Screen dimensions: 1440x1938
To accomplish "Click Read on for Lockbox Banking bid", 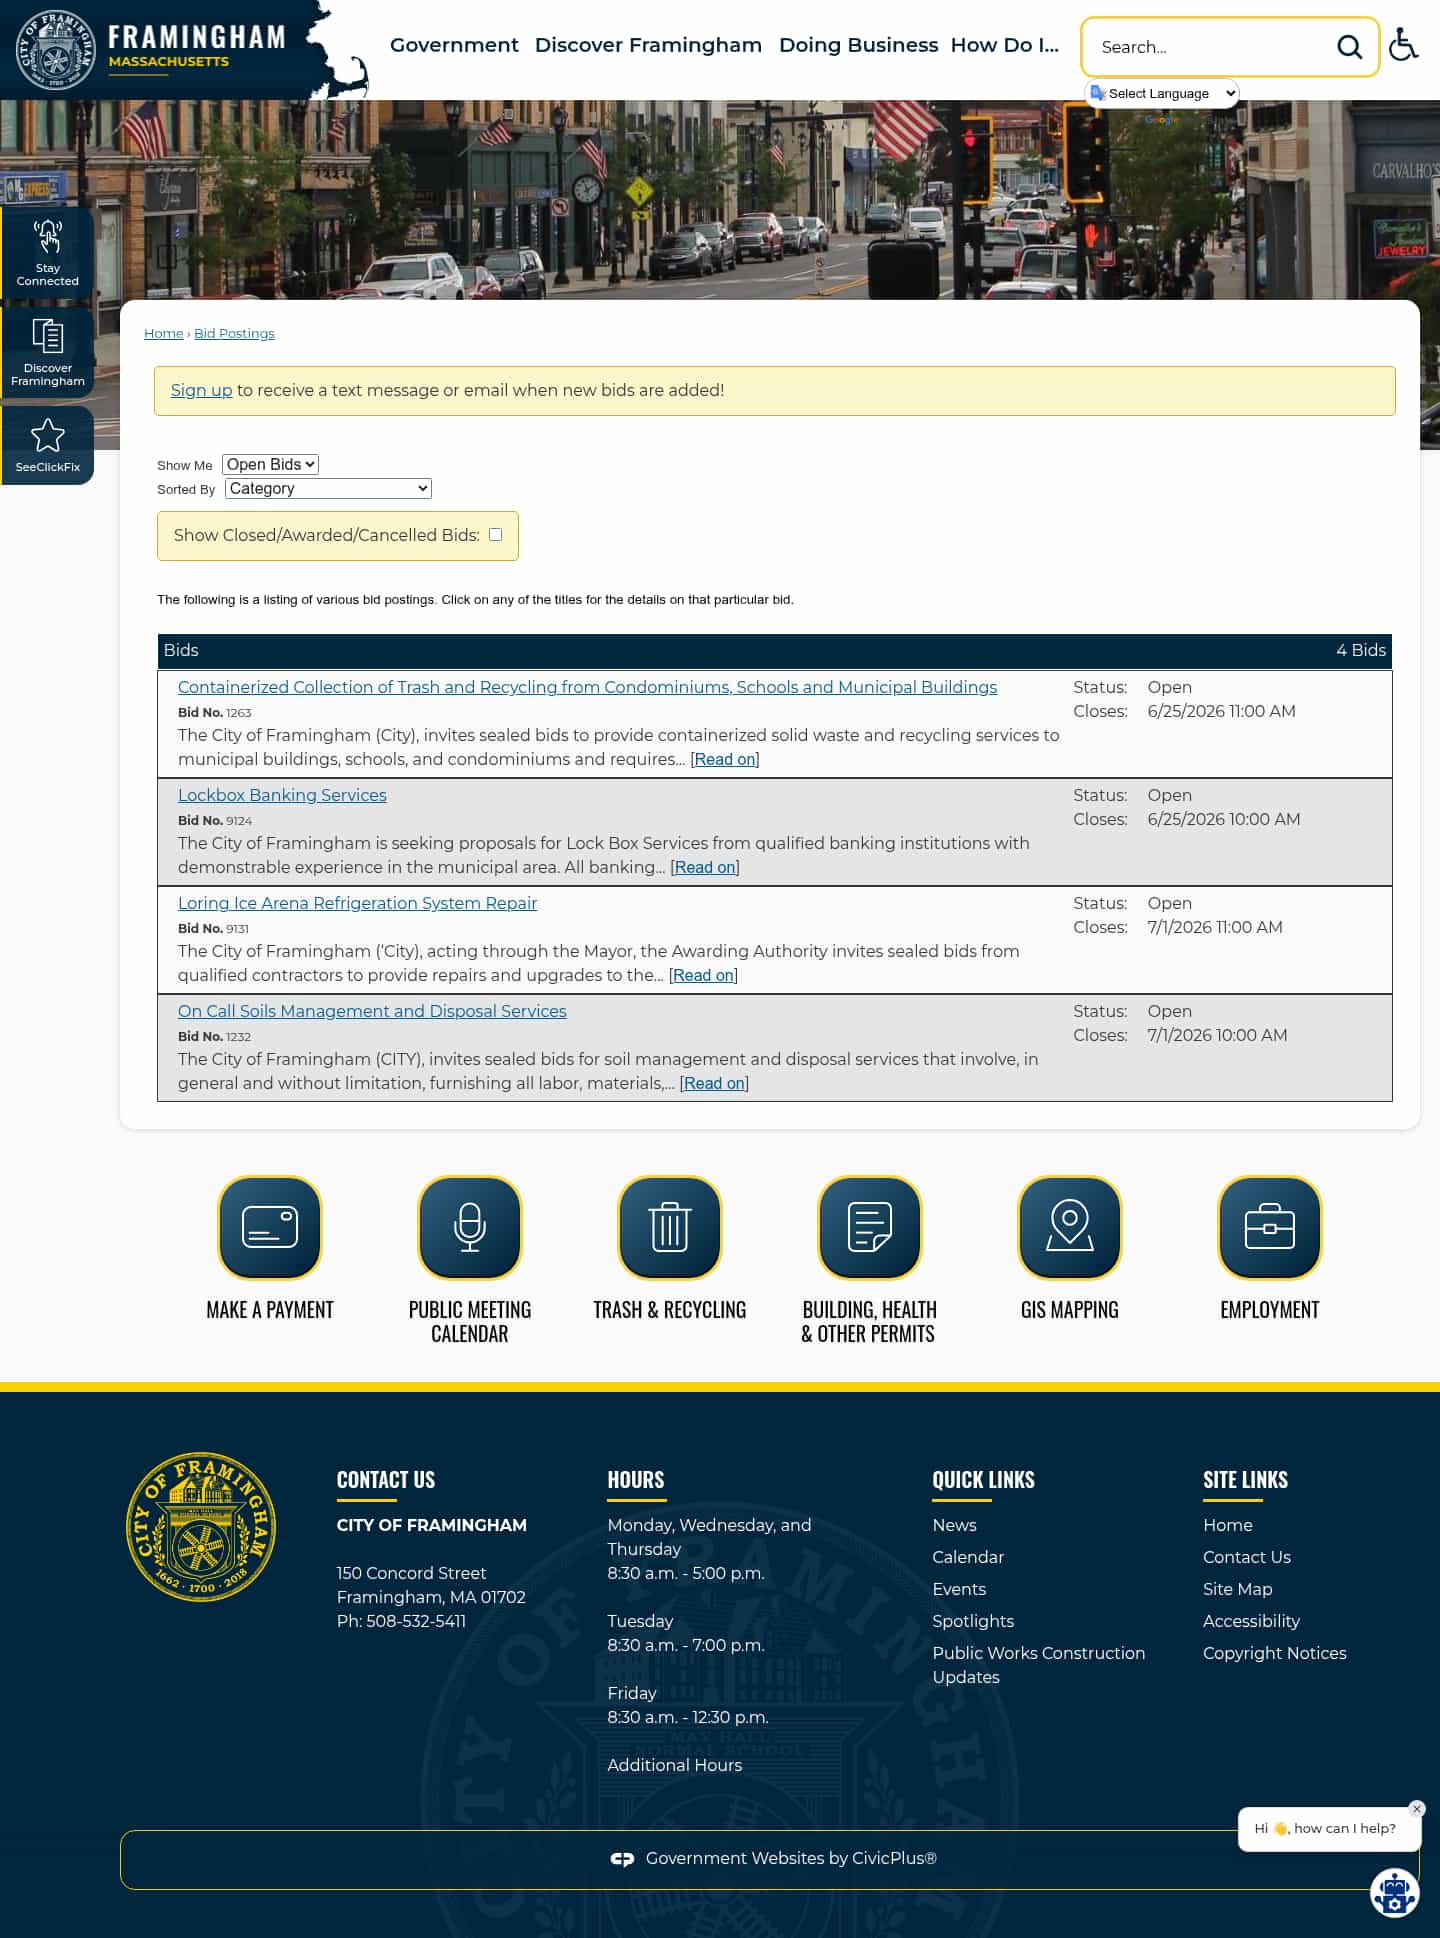I will tap(705, 867).
